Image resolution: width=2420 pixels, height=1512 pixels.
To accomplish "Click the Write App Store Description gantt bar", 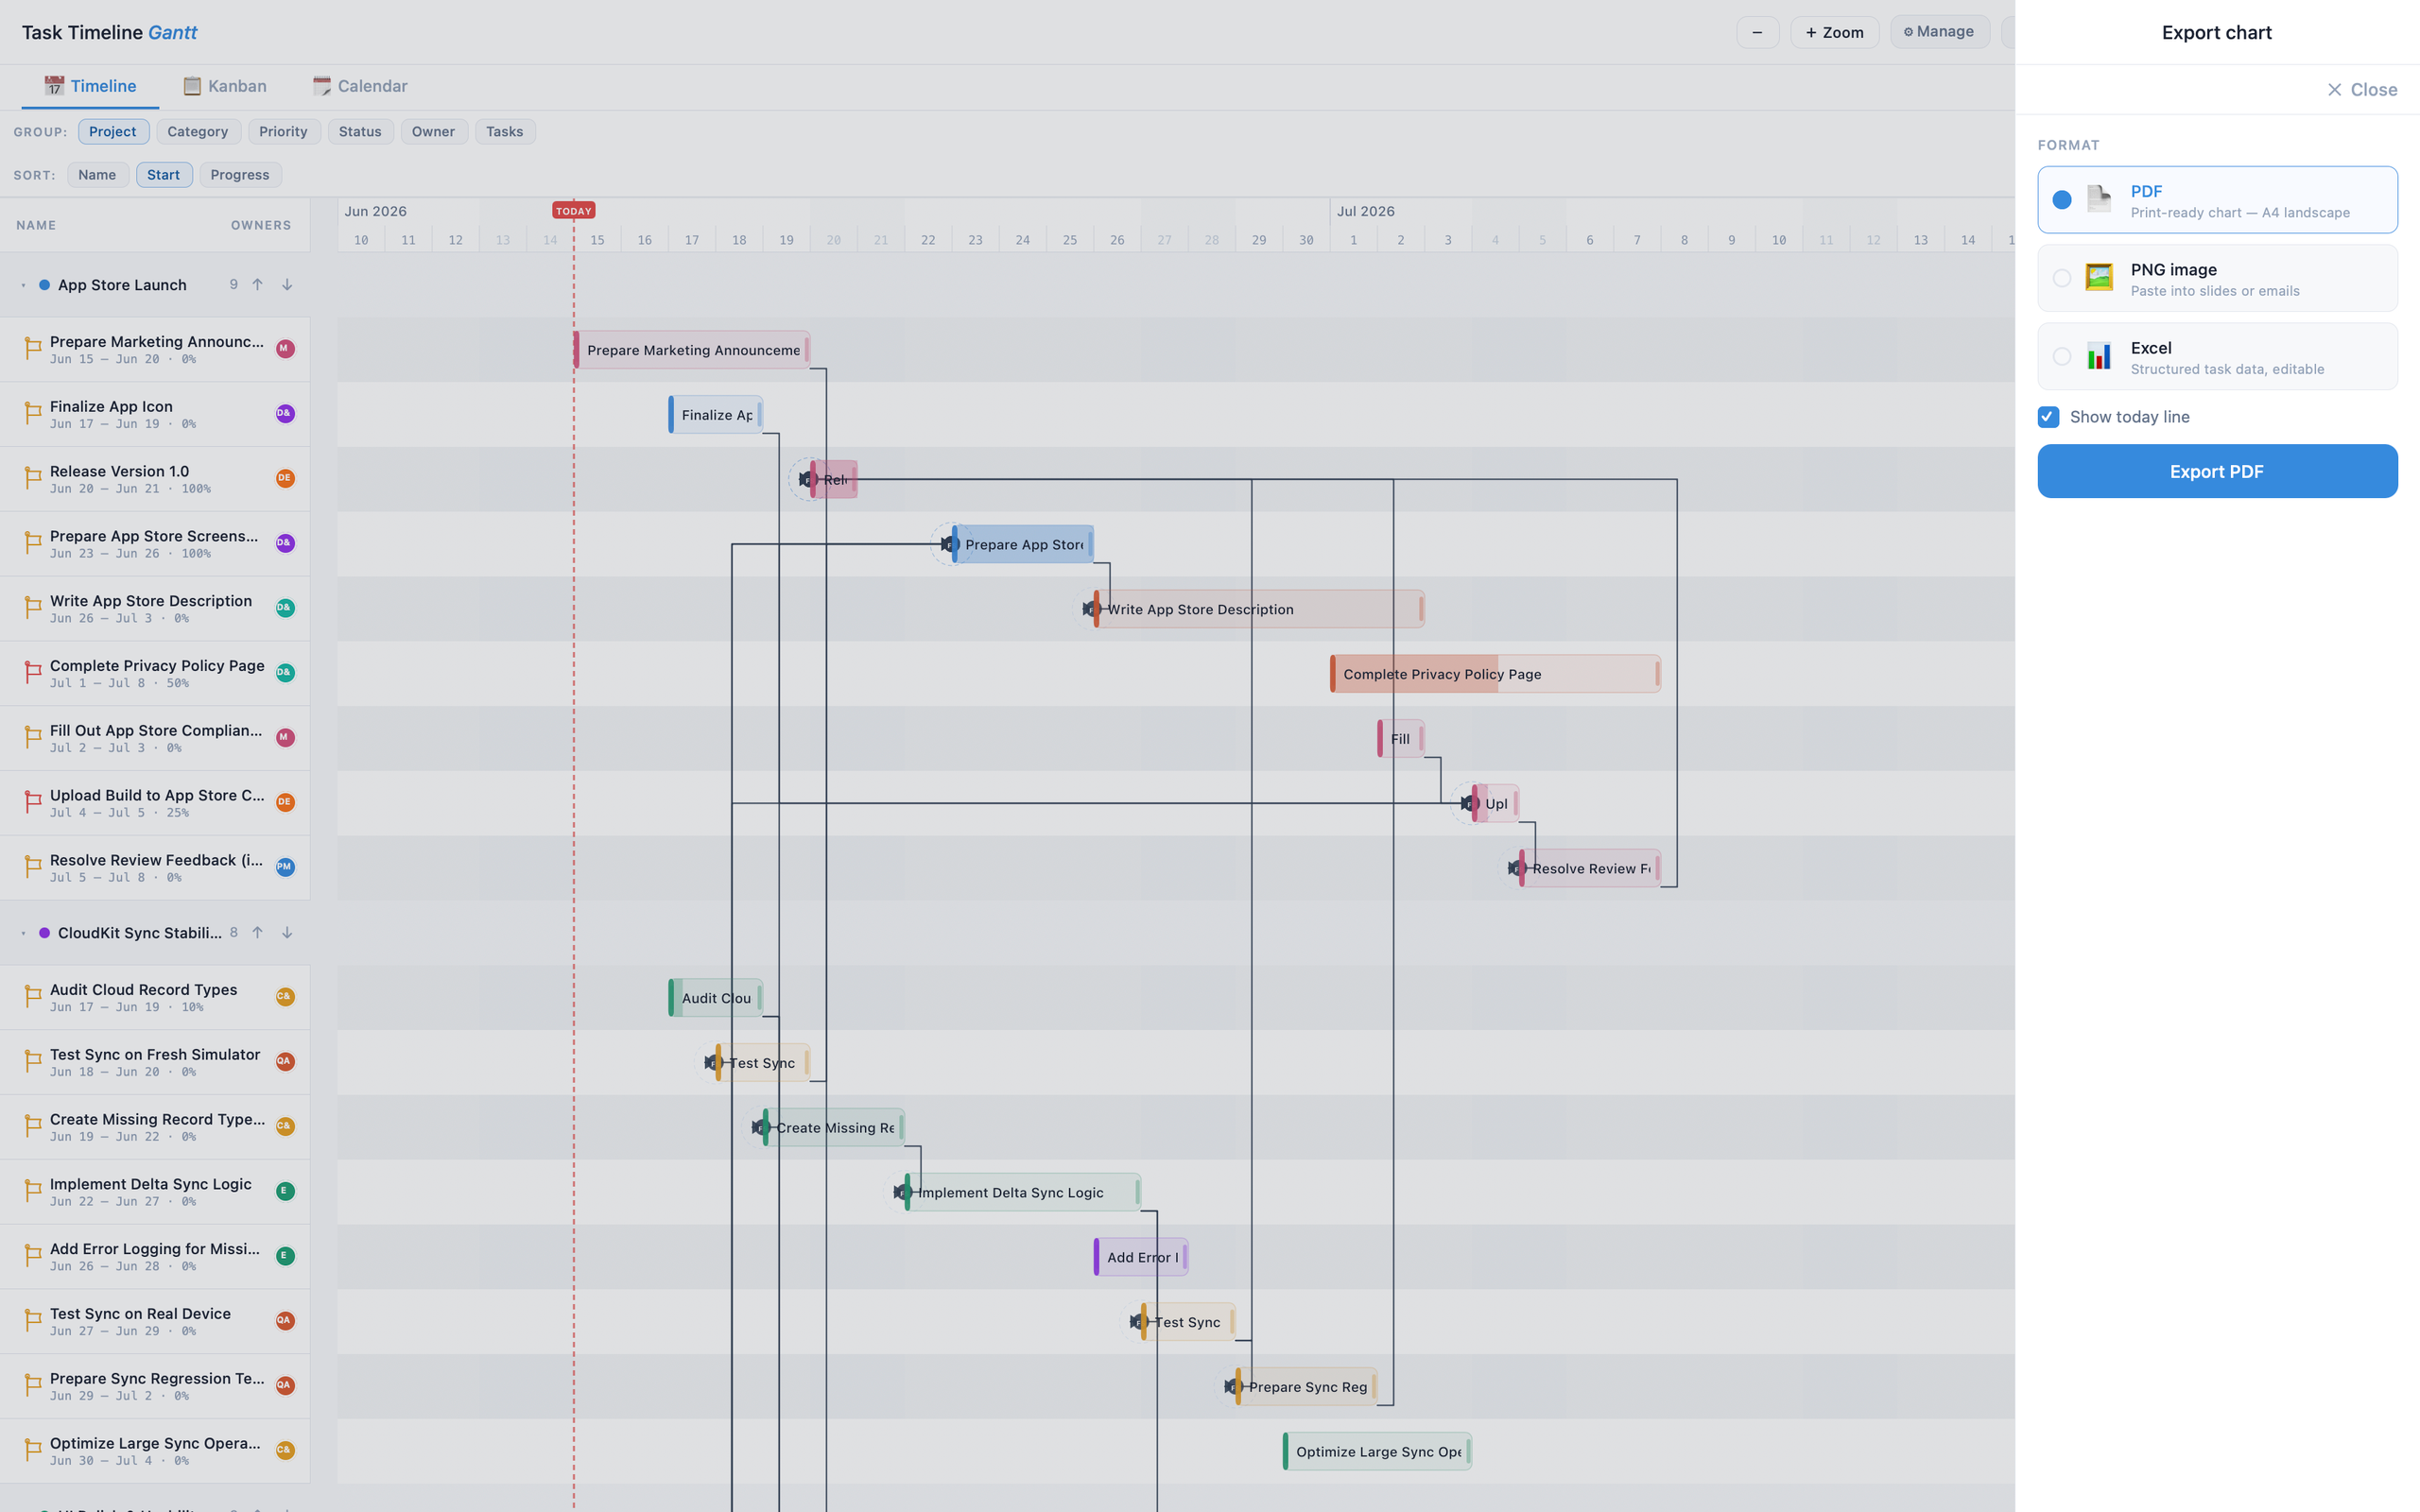I will coord(1258,609).
